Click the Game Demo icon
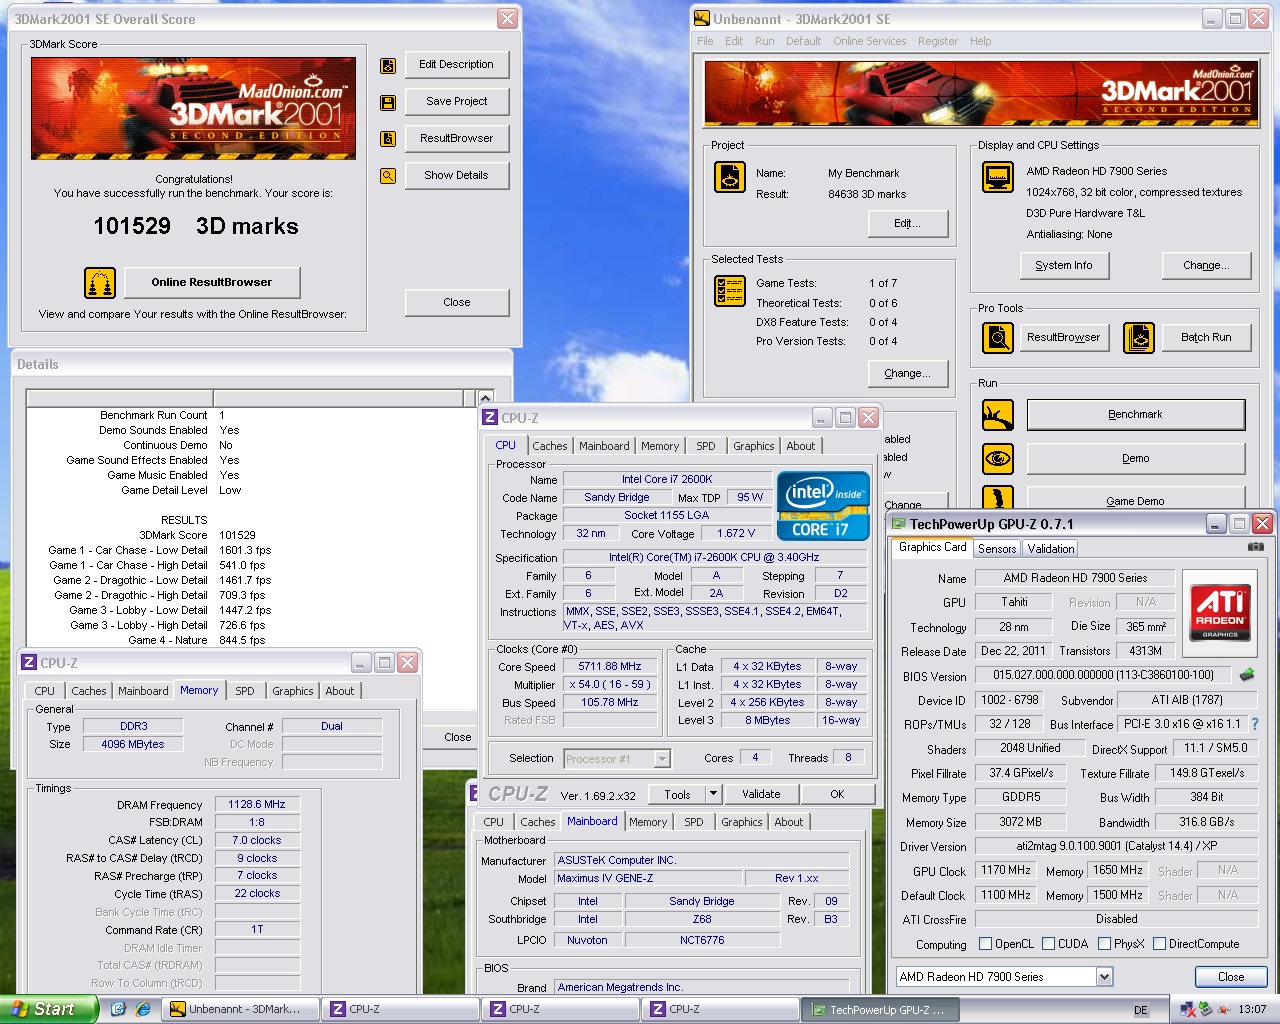 [998, 498]
